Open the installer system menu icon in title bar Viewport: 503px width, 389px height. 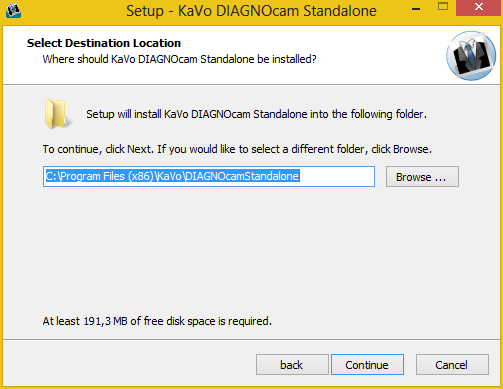coord(13,10)
